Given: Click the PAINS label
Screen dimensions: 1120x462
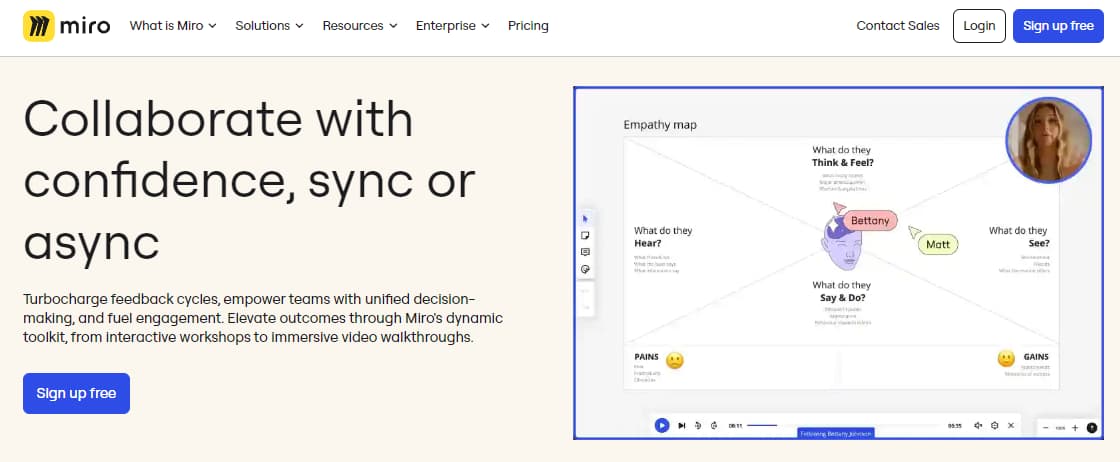Looking at the screenshot, I should (646, 356).
